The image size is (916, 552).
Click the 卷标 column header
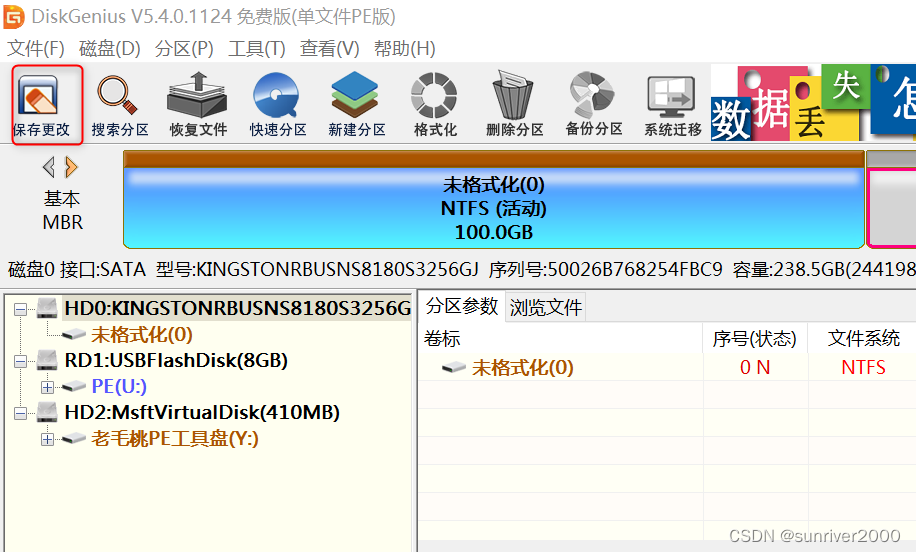coord(561,338)
